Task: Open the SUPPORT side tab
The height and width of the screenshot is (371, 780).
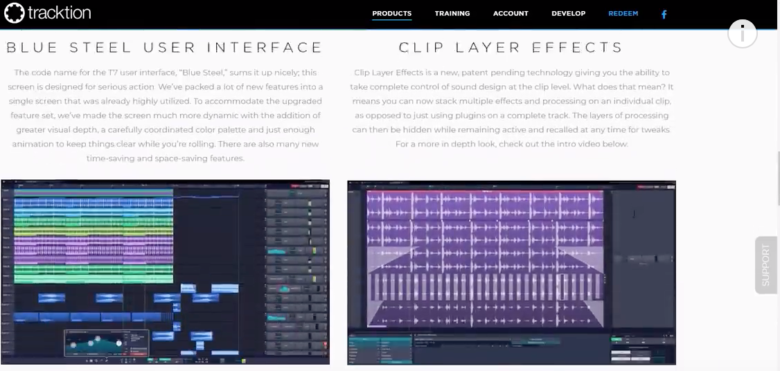Action: [x=766, y=265]
